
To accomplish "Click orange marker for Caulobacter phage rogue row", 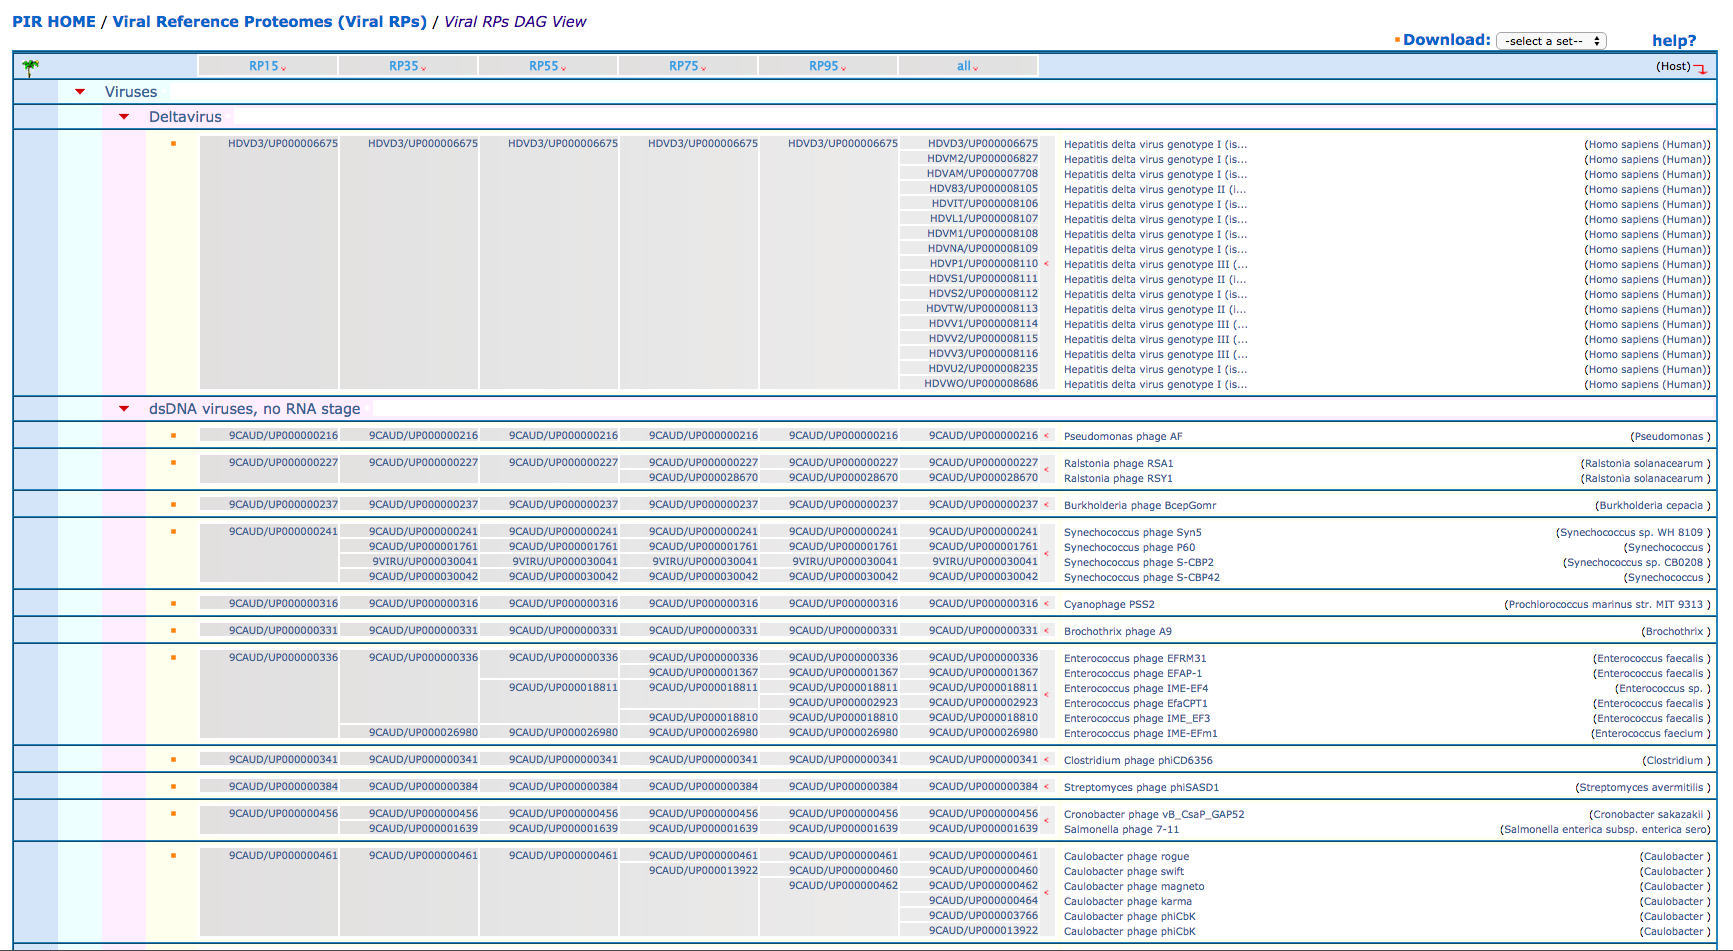I will [173, 856].
